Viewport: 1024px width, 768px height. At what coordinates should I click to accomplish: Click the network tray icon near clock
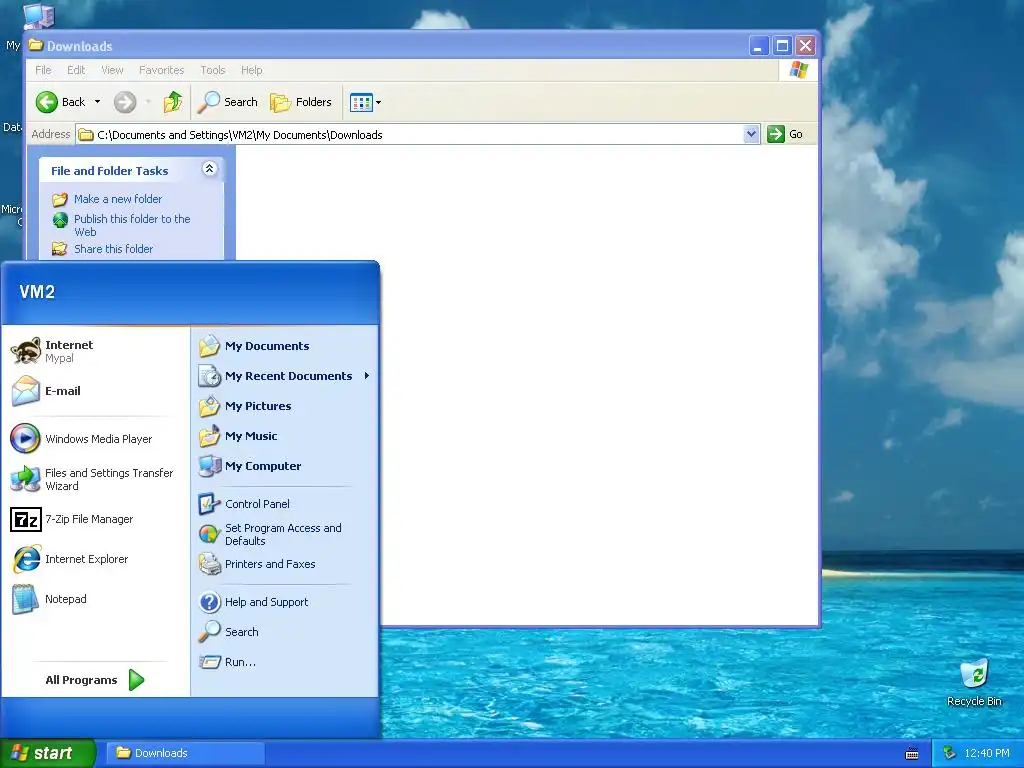950,754
